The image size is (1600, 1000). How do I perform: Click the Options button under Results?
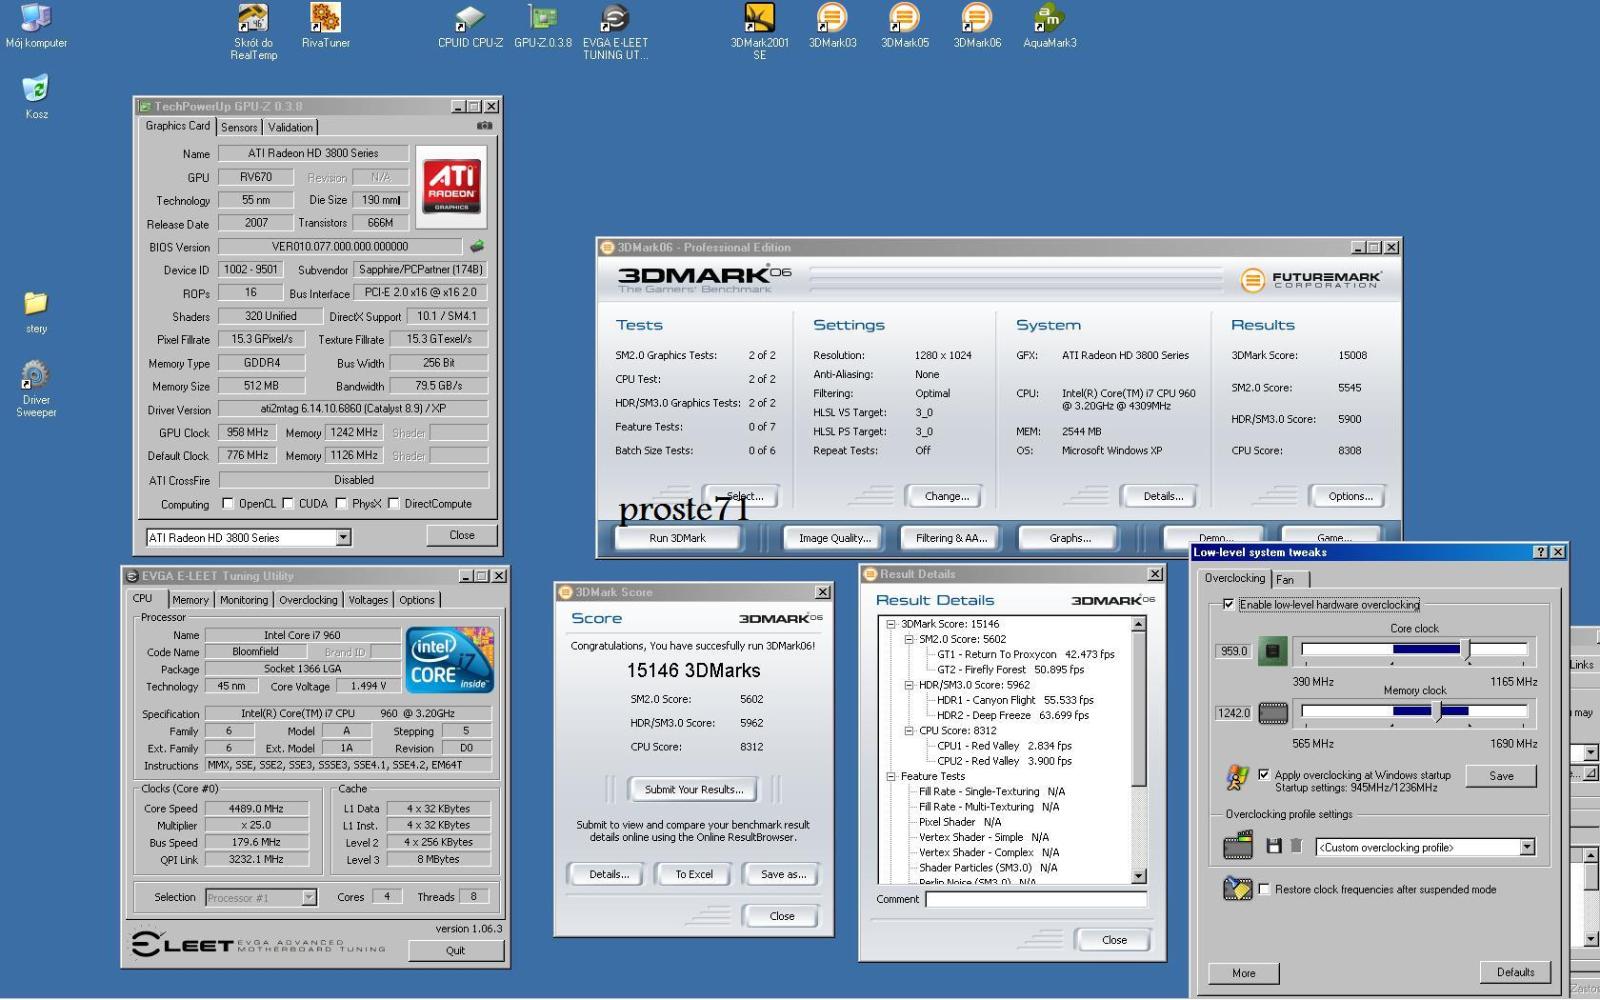(1350, 496)
